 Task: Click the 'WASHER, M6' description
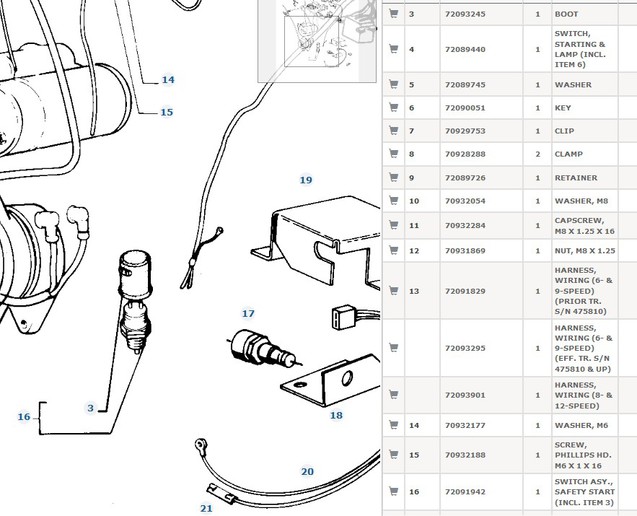581,425
